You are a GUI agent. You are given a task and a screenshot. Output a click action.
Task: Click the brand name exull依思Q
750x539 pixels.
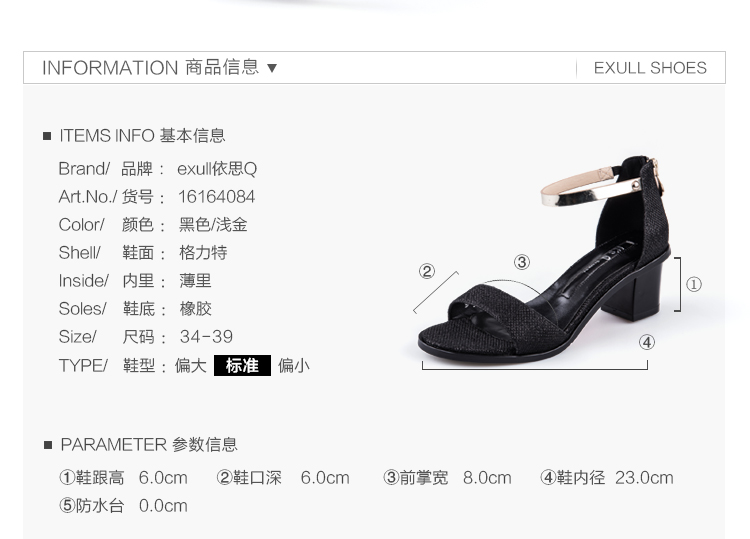(x=217, y=169)
